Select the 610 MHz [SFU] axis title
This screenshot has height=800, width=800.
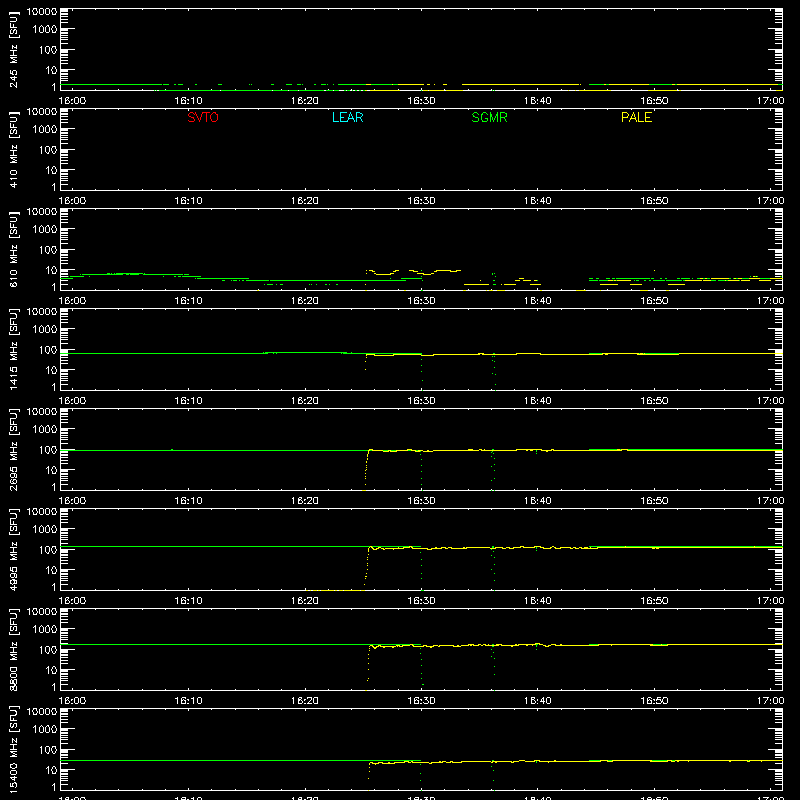pos(14,249)
